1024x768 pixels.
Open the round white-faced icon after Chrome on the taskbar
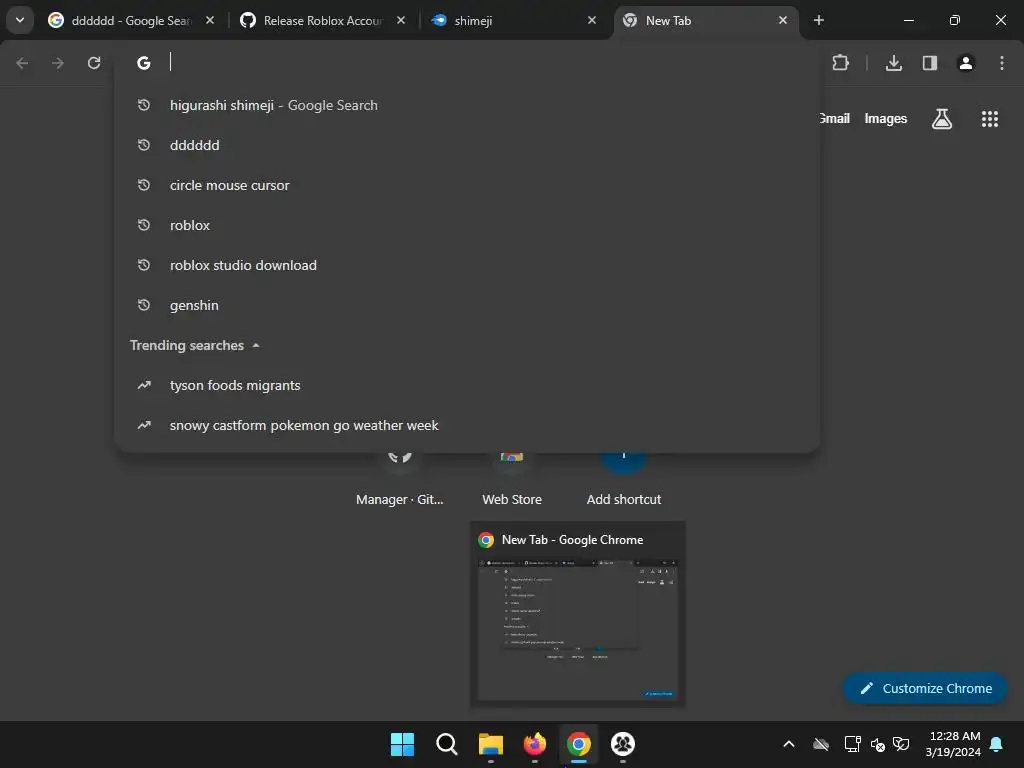(x=623, y=744)
